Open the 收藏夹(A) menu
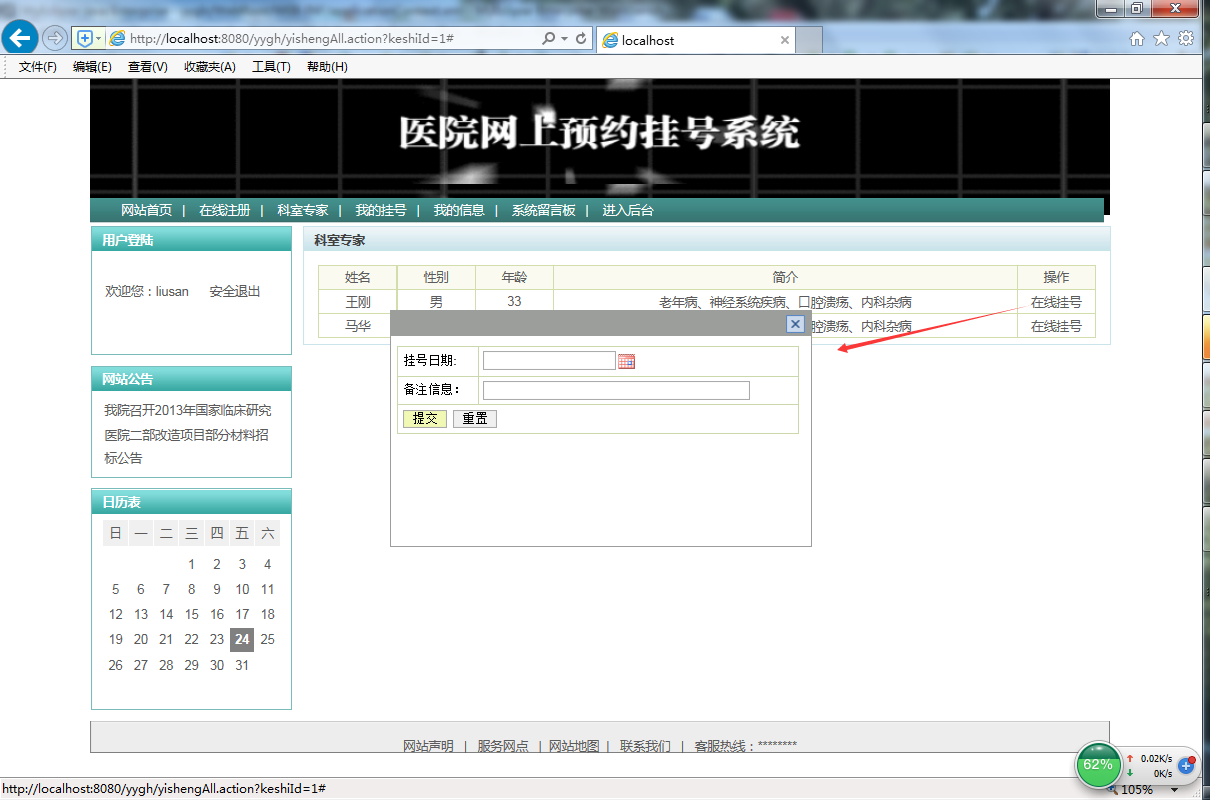Image resolution: width=1210 pixels, height=800 pixels. (210, 67)
